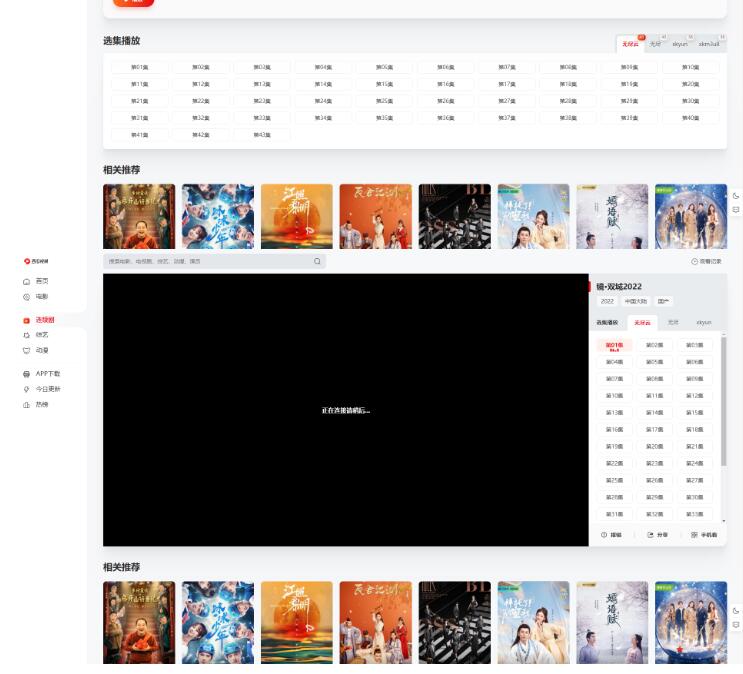Open snow-globe poster in lower recommendations row
The width and height of the screenshot is (743, 674).
click(x=691, y=623)
